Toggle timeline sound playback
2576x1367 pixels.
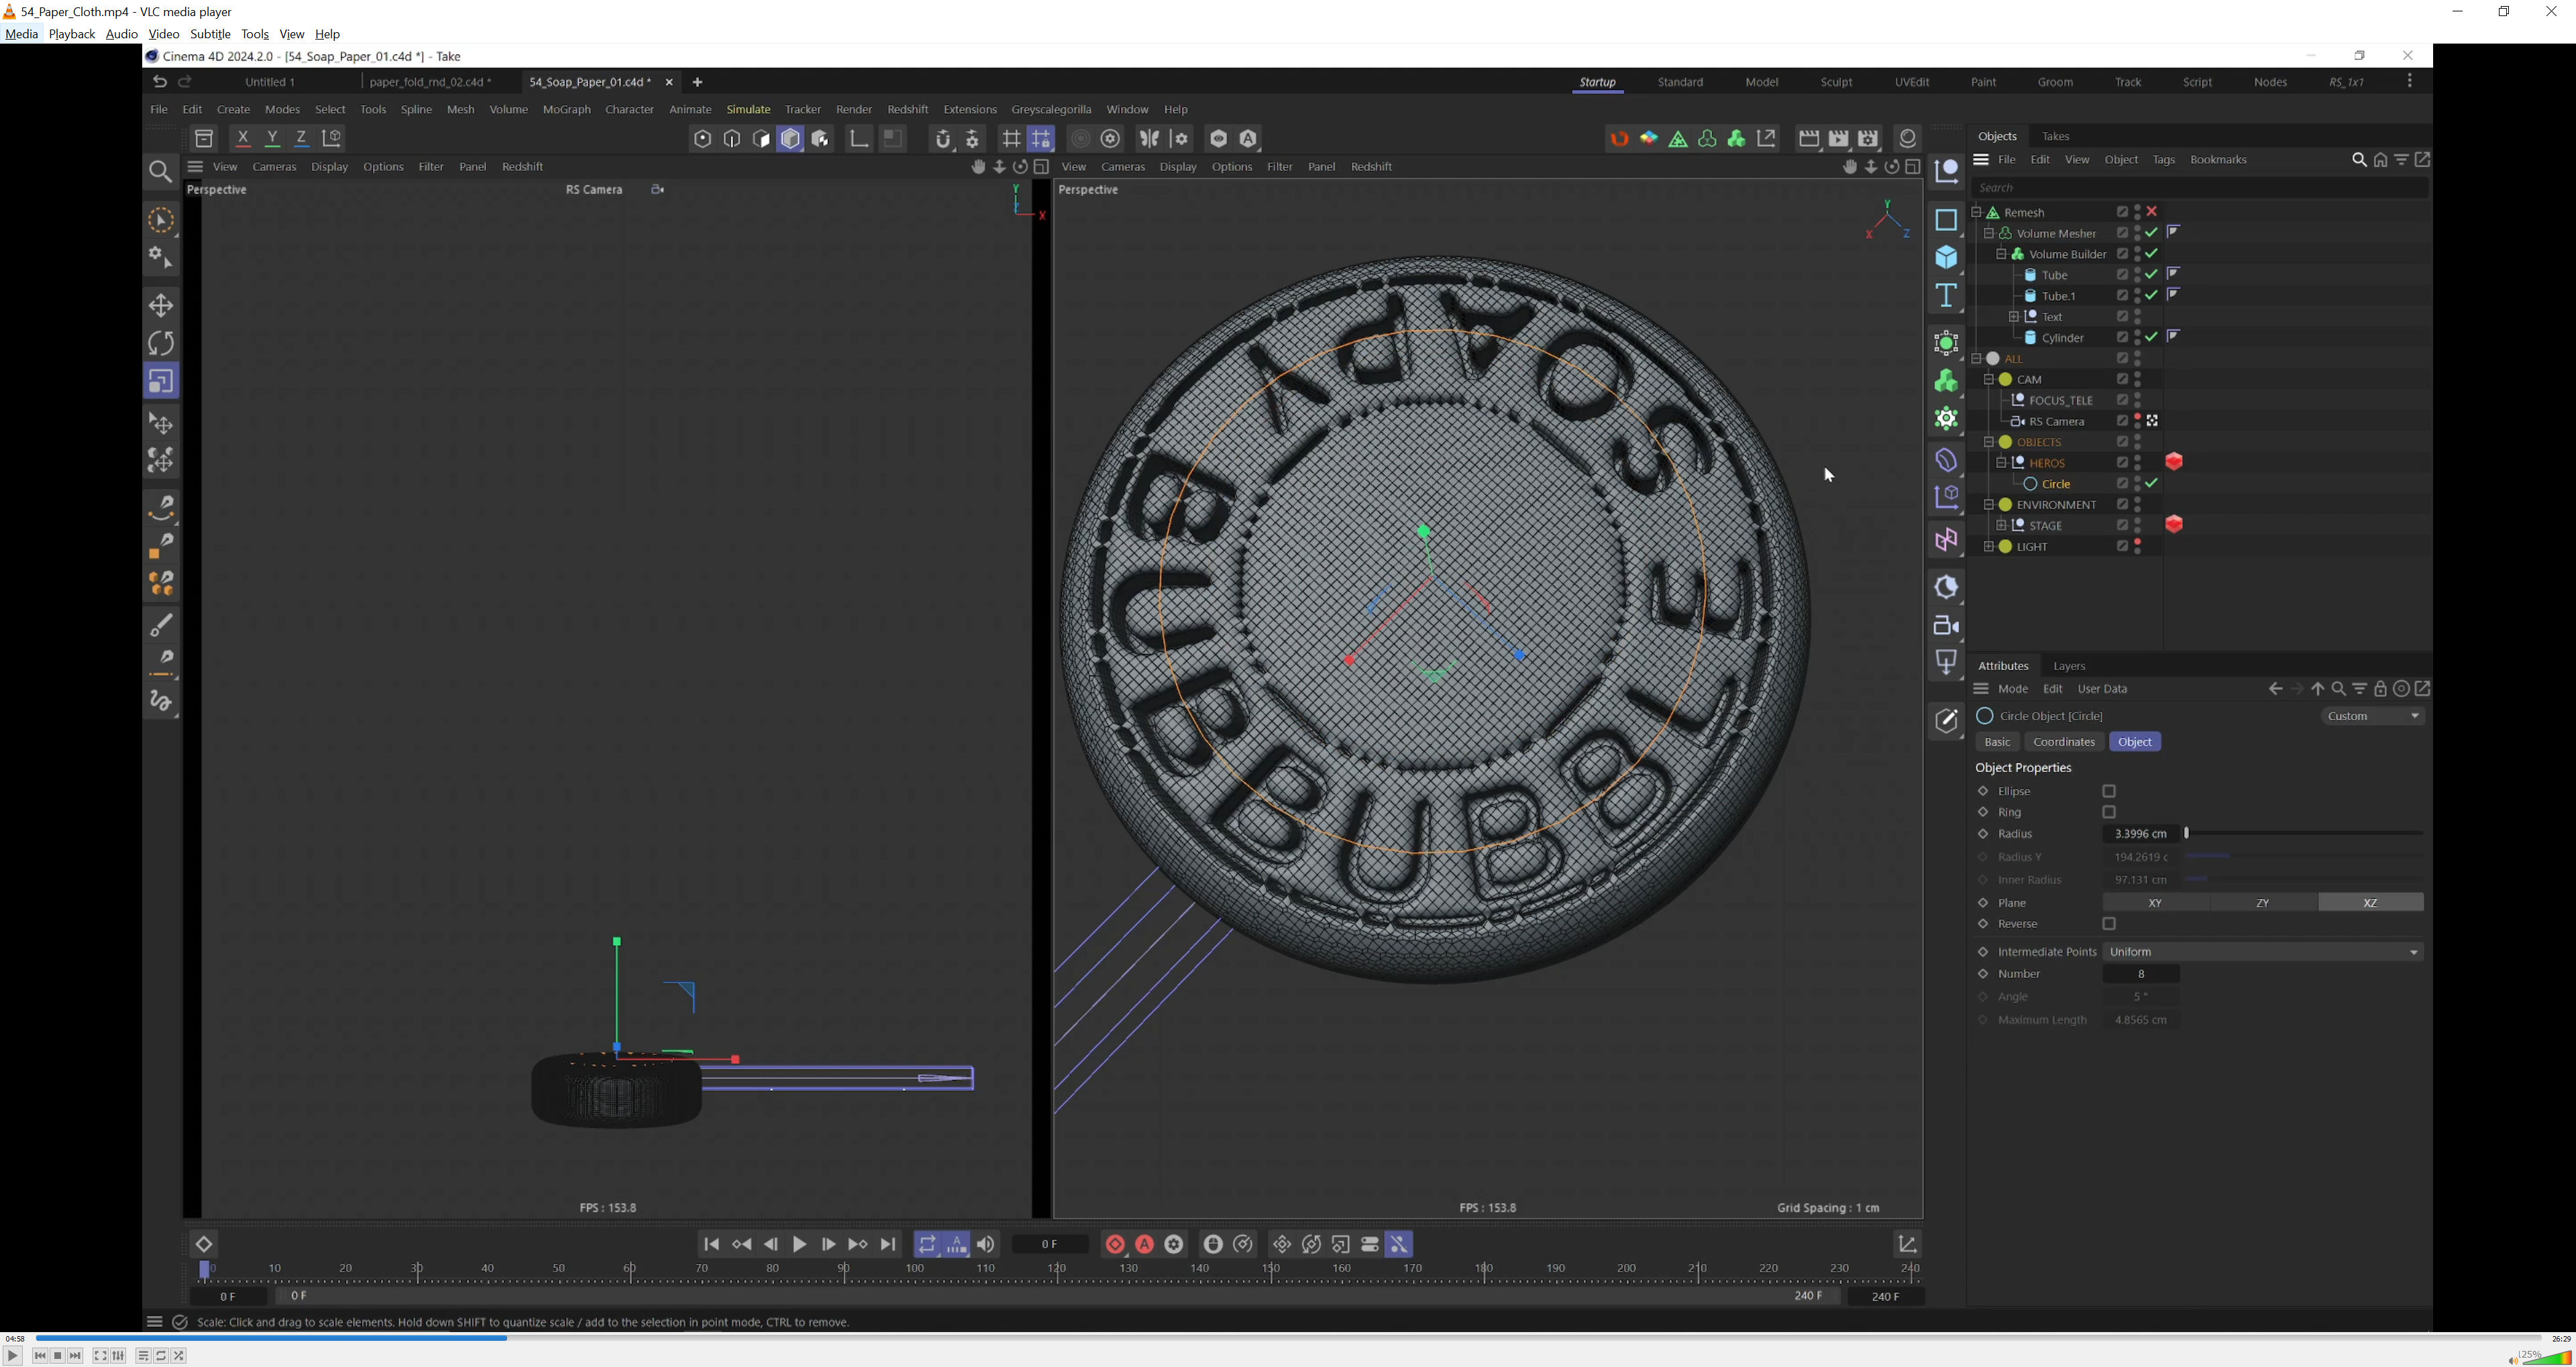[x=986, y=1245]
